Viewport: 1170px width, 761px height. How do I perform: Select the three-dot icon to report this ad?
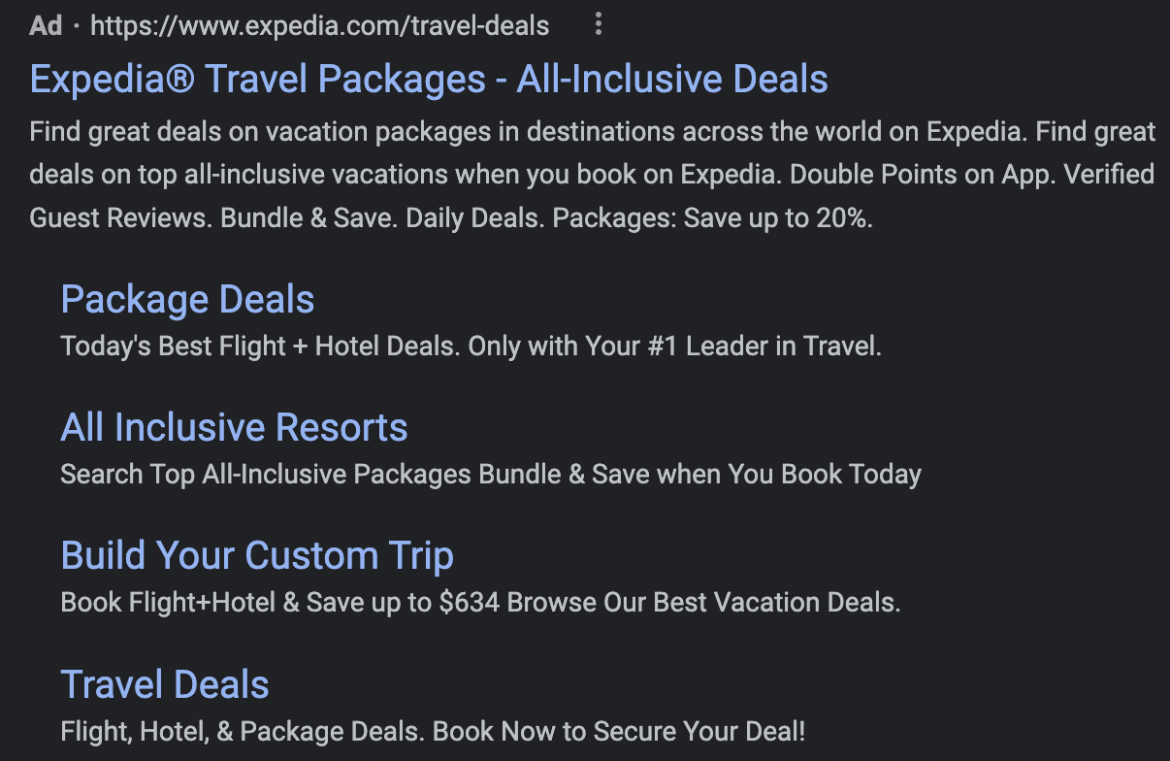click(x=597, y=24)
